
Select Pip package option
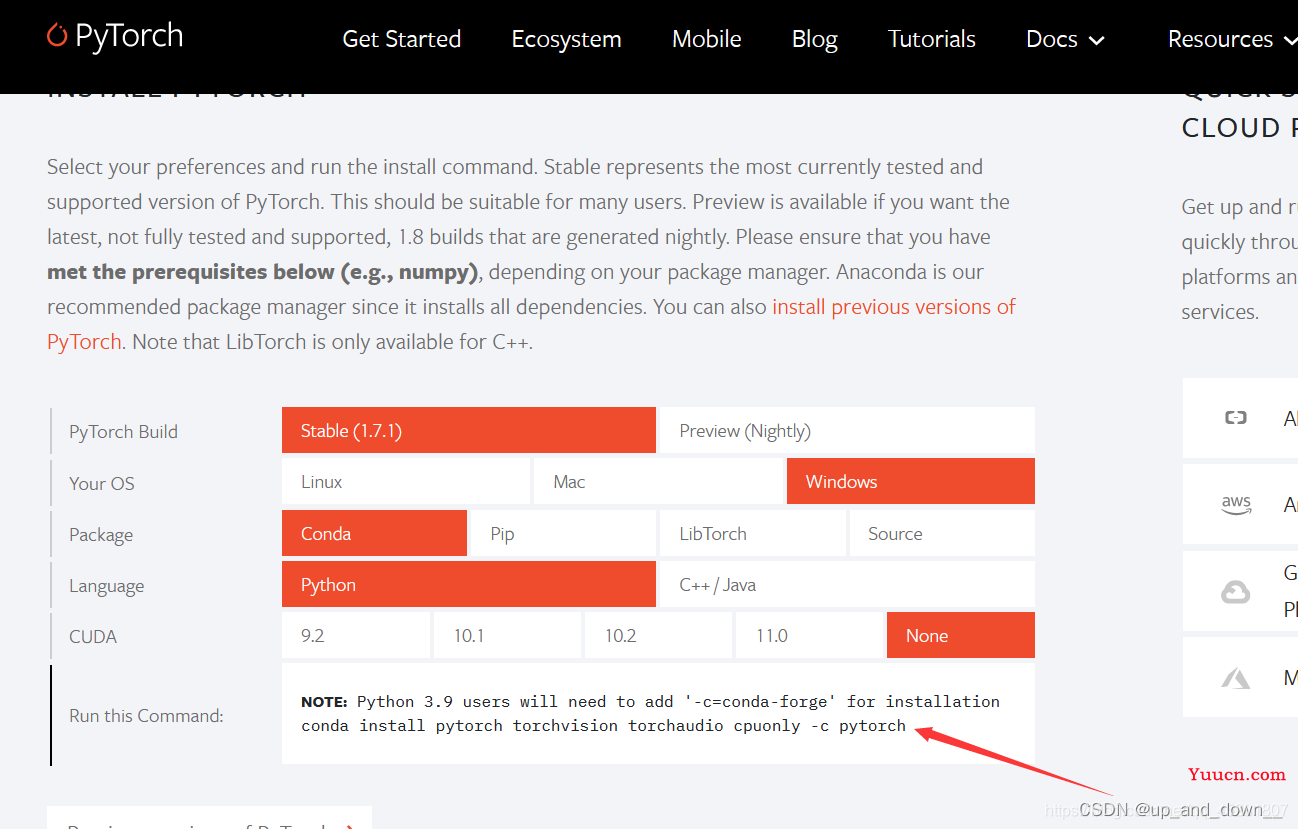563,533
